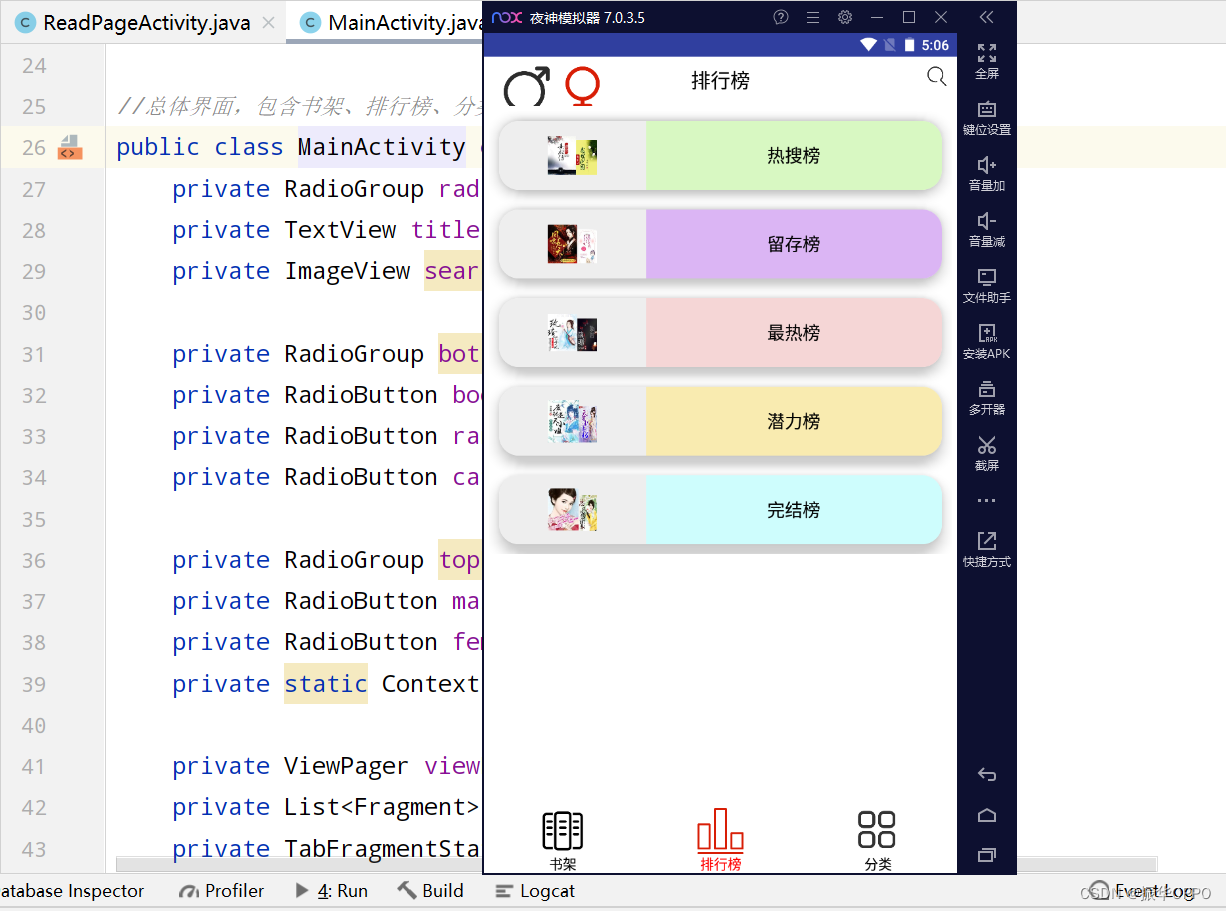Click the Nox 全屏 fullscreen icon
Viewport: 1226px width, 911px height.
(987, 60)
